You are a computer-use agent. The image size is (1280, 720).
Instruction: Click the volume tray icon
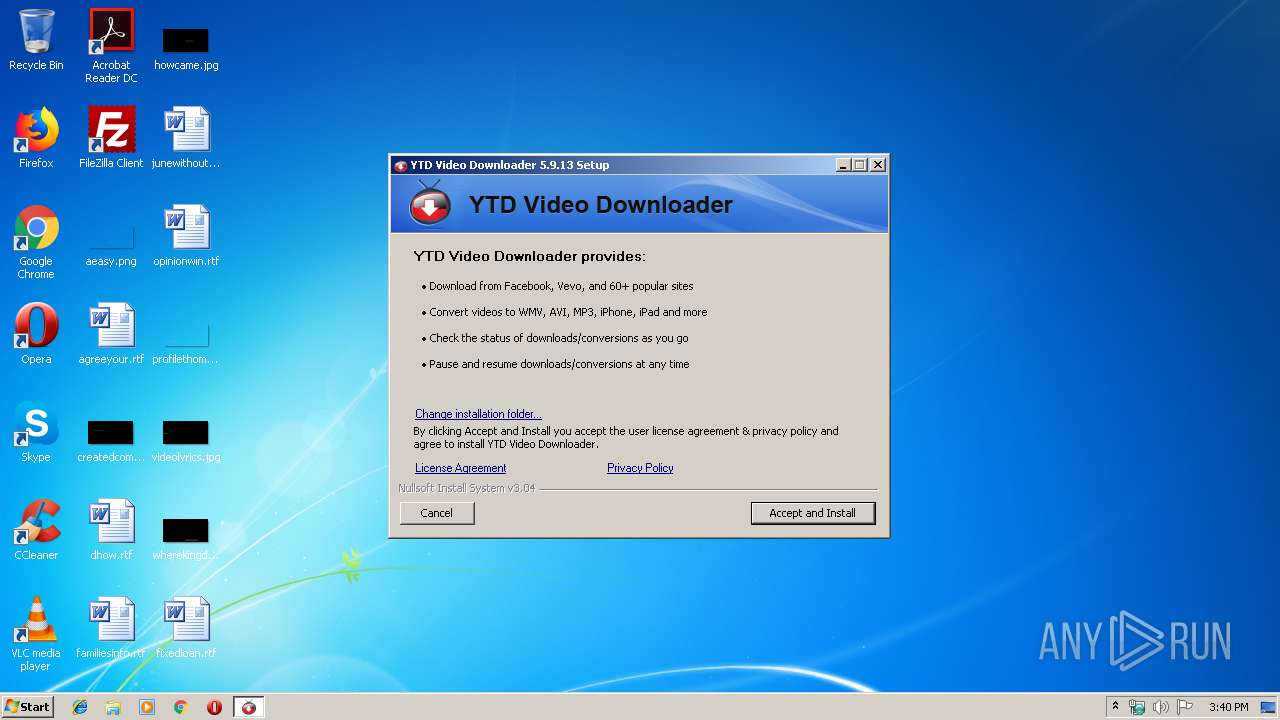[x=1160, y=707]
